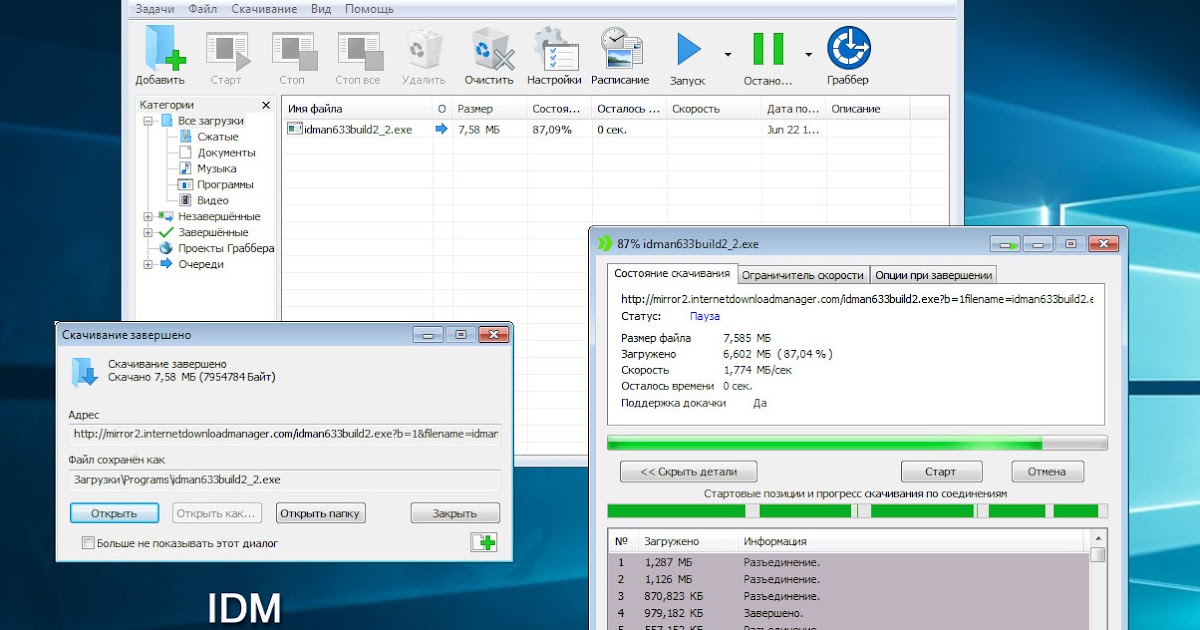Viewport: 1200px width, 630px height.
Task: Click the Пауза status link
Action: click(704, 316)
